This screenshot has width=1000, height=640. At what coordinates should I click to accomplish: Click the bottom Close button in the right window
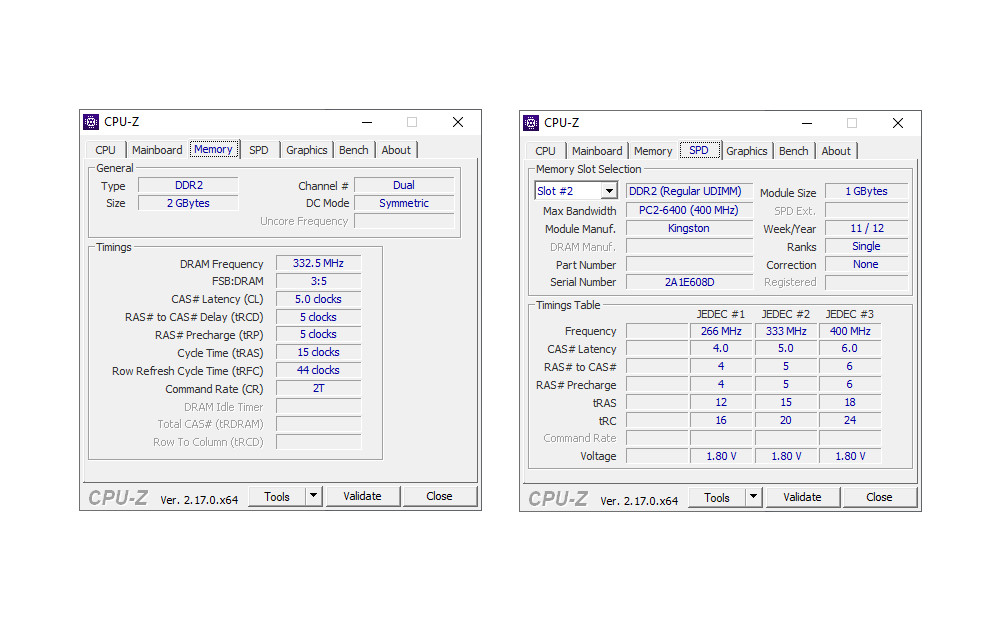(879, 497)
